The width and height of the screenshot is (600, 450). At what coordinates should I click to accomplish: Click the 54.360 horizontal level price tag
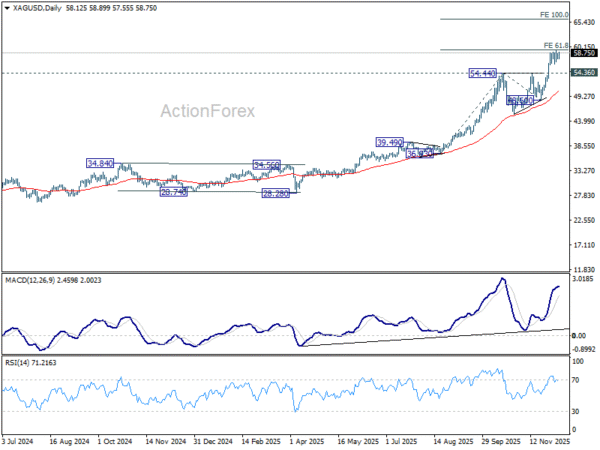(584, 72)
